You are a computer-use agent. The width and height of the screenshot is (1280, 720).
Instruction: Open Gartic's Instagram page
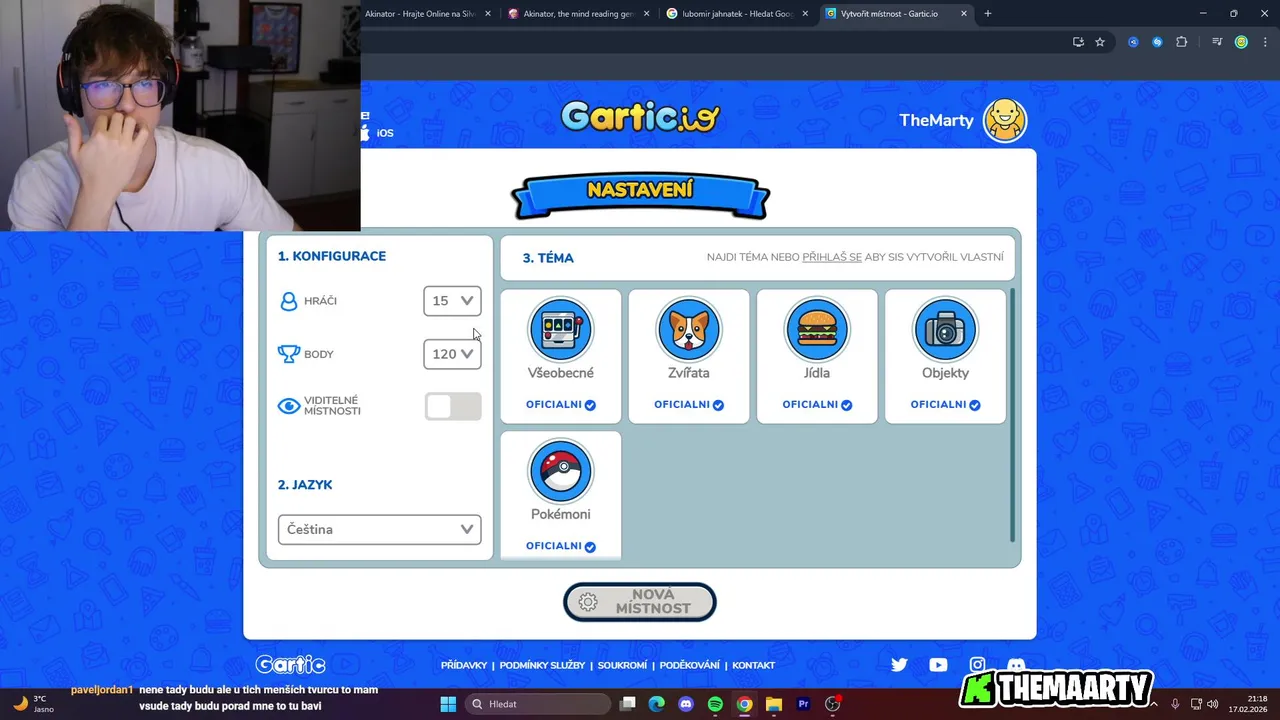pyautogui.click(x=977, y=665)
